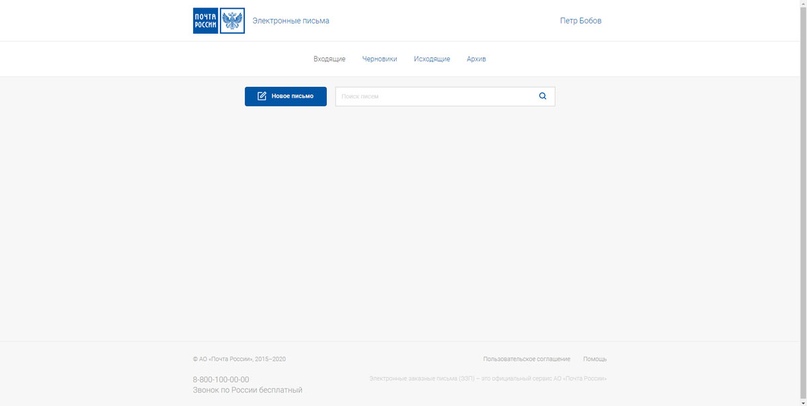Click the Электронные письма header title

pyautogui.click(x=290, y=21)
